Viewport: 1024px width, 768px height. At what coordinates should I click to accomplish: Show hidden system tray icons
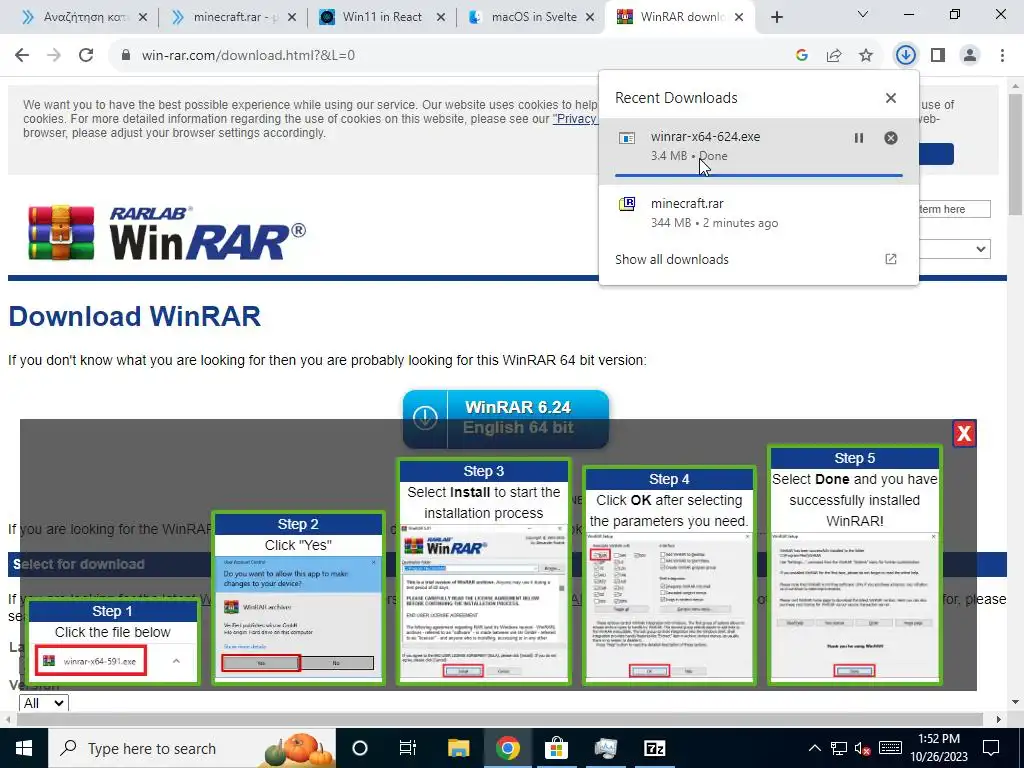pyautogui.click(x=814, y=748)
